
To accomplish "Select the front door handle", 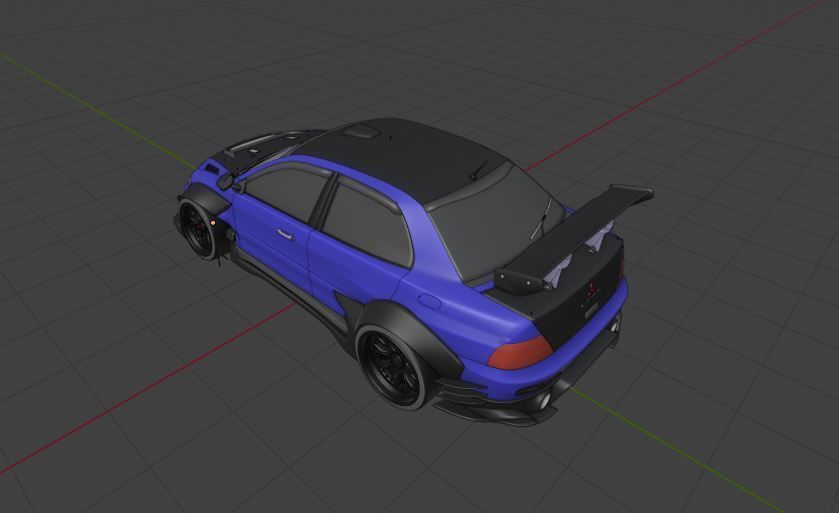I will pos(285,234).
